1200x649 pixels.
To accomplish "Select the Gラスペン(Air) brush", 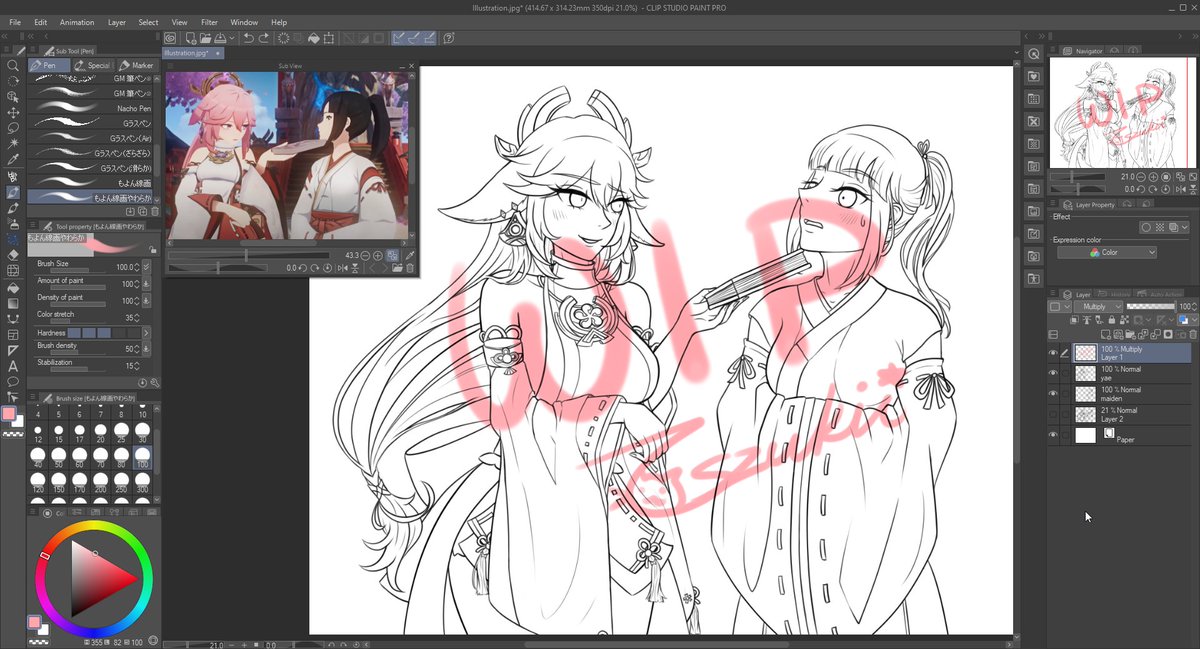I will click(x=91, y=138).
